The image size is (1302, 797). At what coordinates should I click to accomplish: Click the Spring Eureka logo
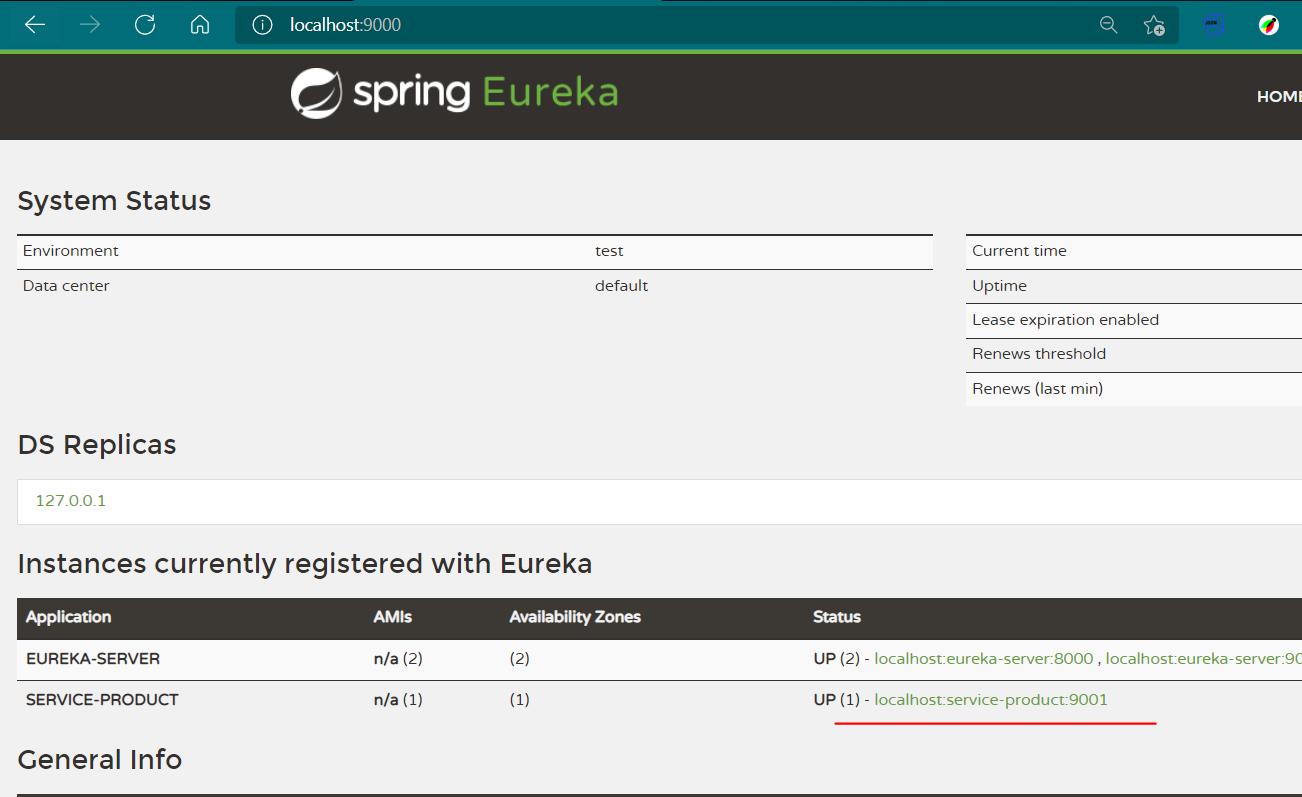tap(454, 93)
